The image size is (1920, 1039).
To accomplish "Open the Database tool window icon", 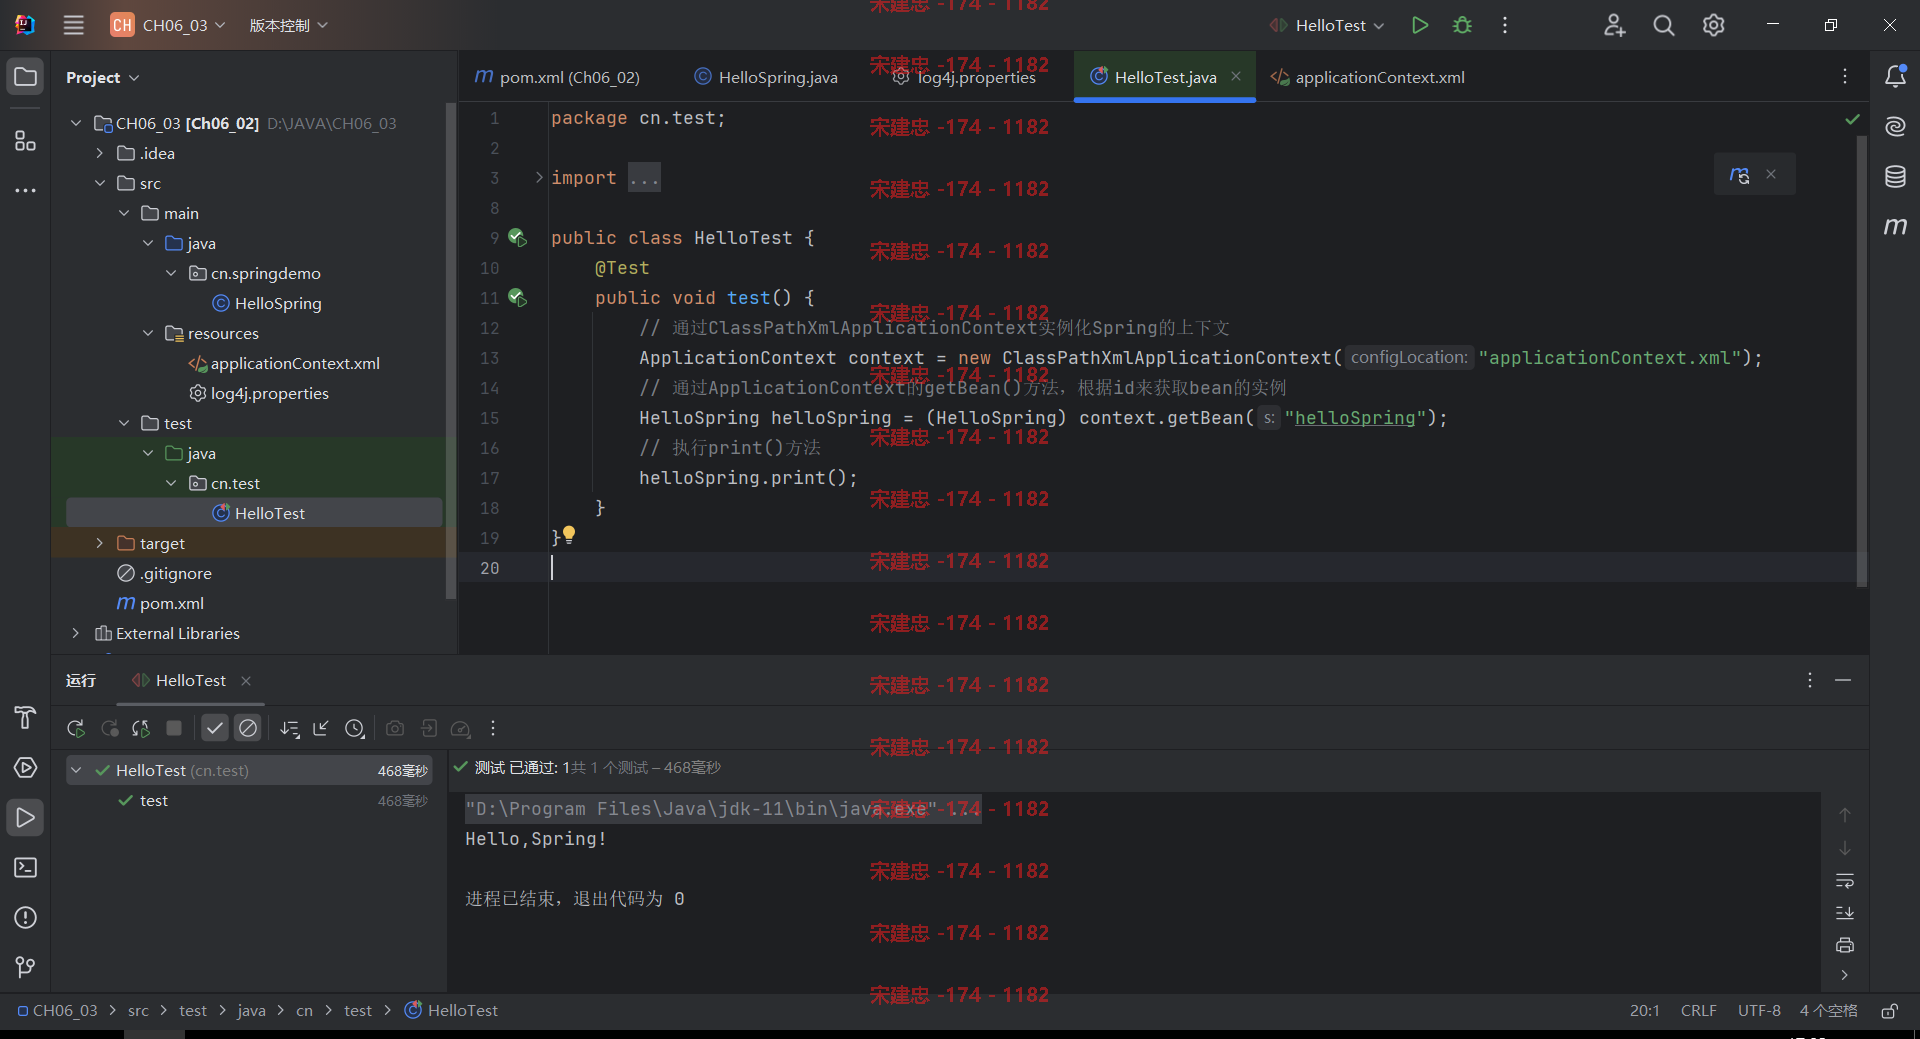I will (x=1895, y=177).
